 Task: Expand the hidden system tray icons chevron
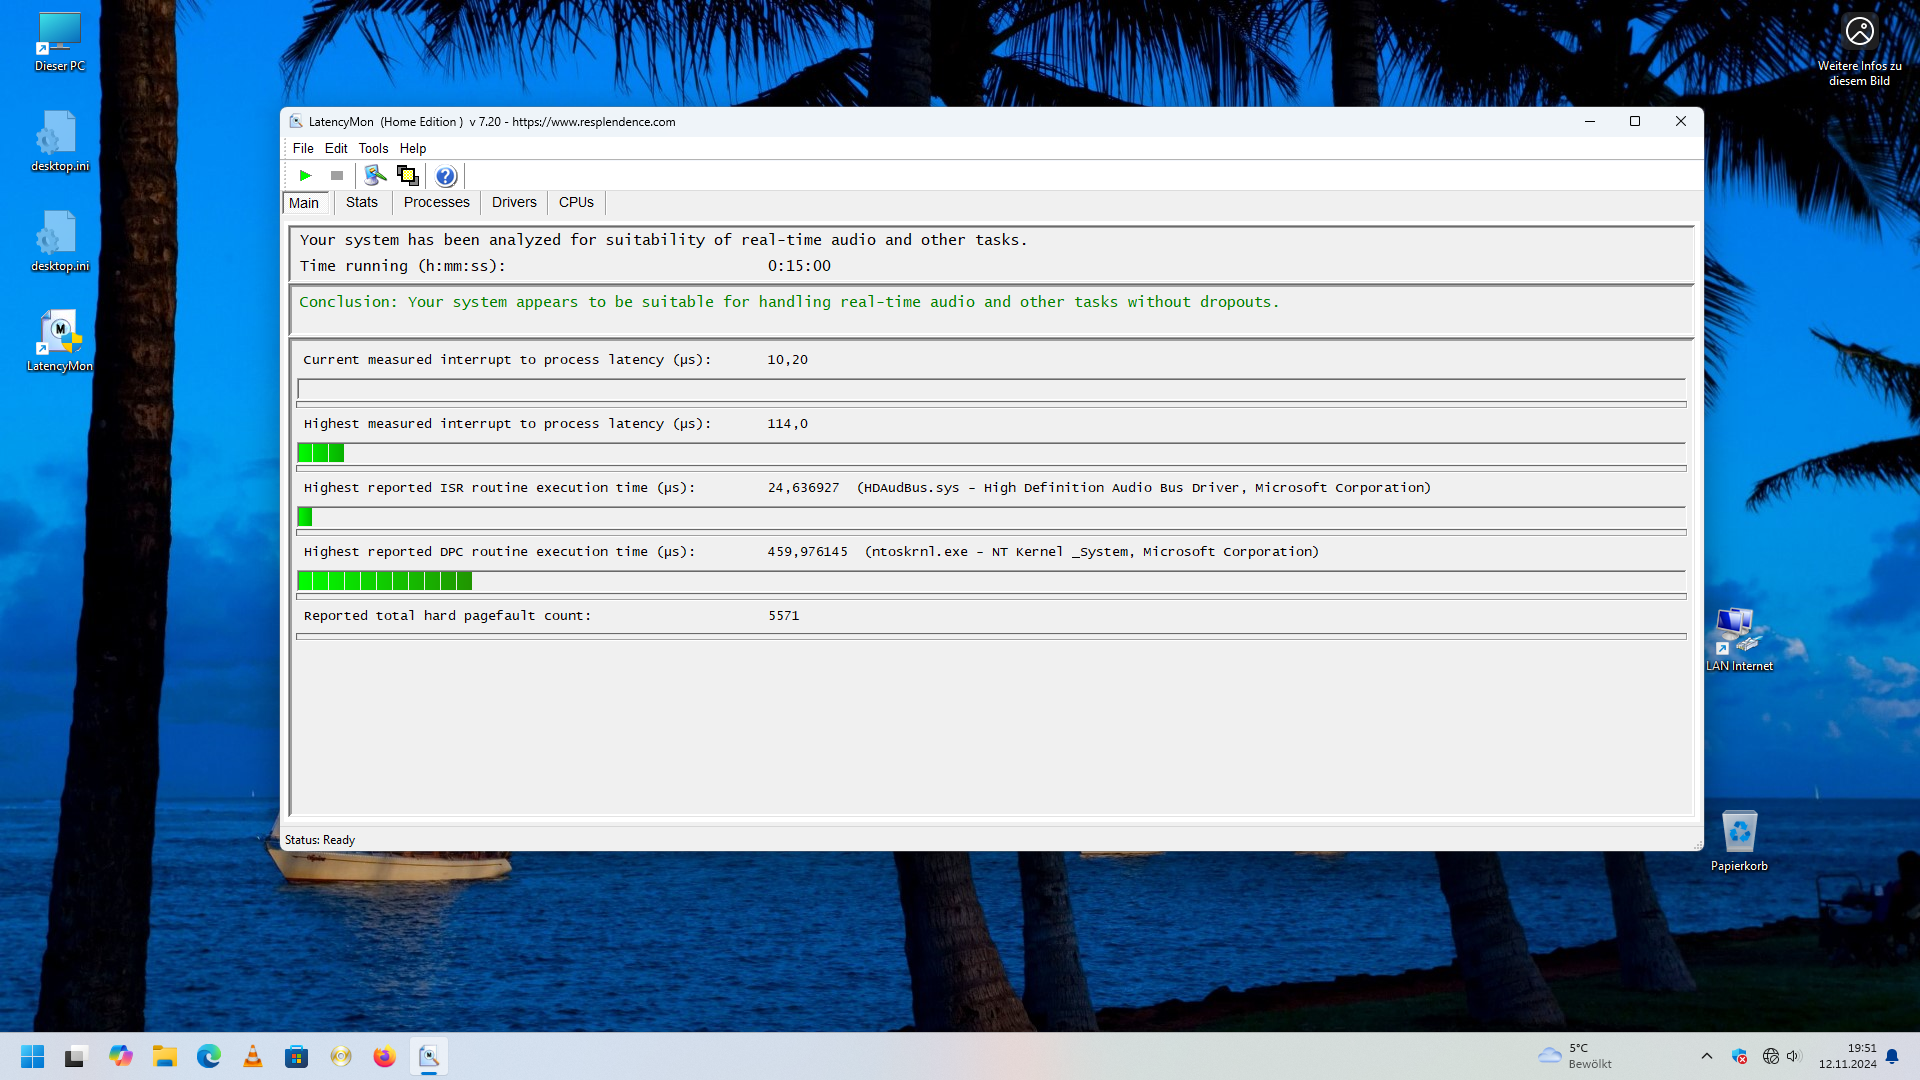tap(1707, 1056)
